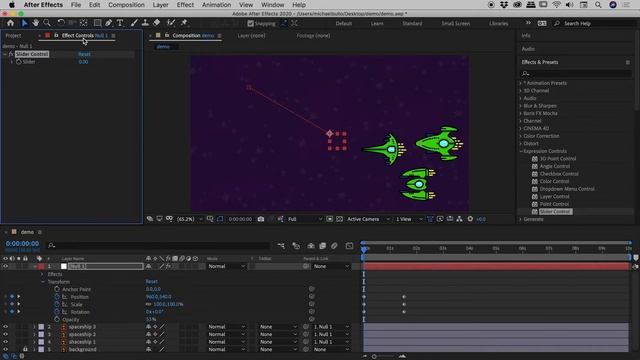The width and height of the screenshot is (640, 360).
Task: Click the Null 1 red label color swatch
Action: [41, 266]
